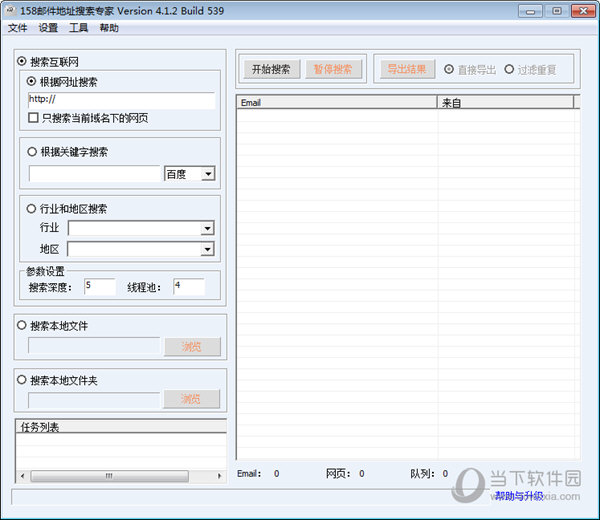600x520 pixels.
Task: Select the 过滤重复 radio option
Action: (x=509, y=69)
